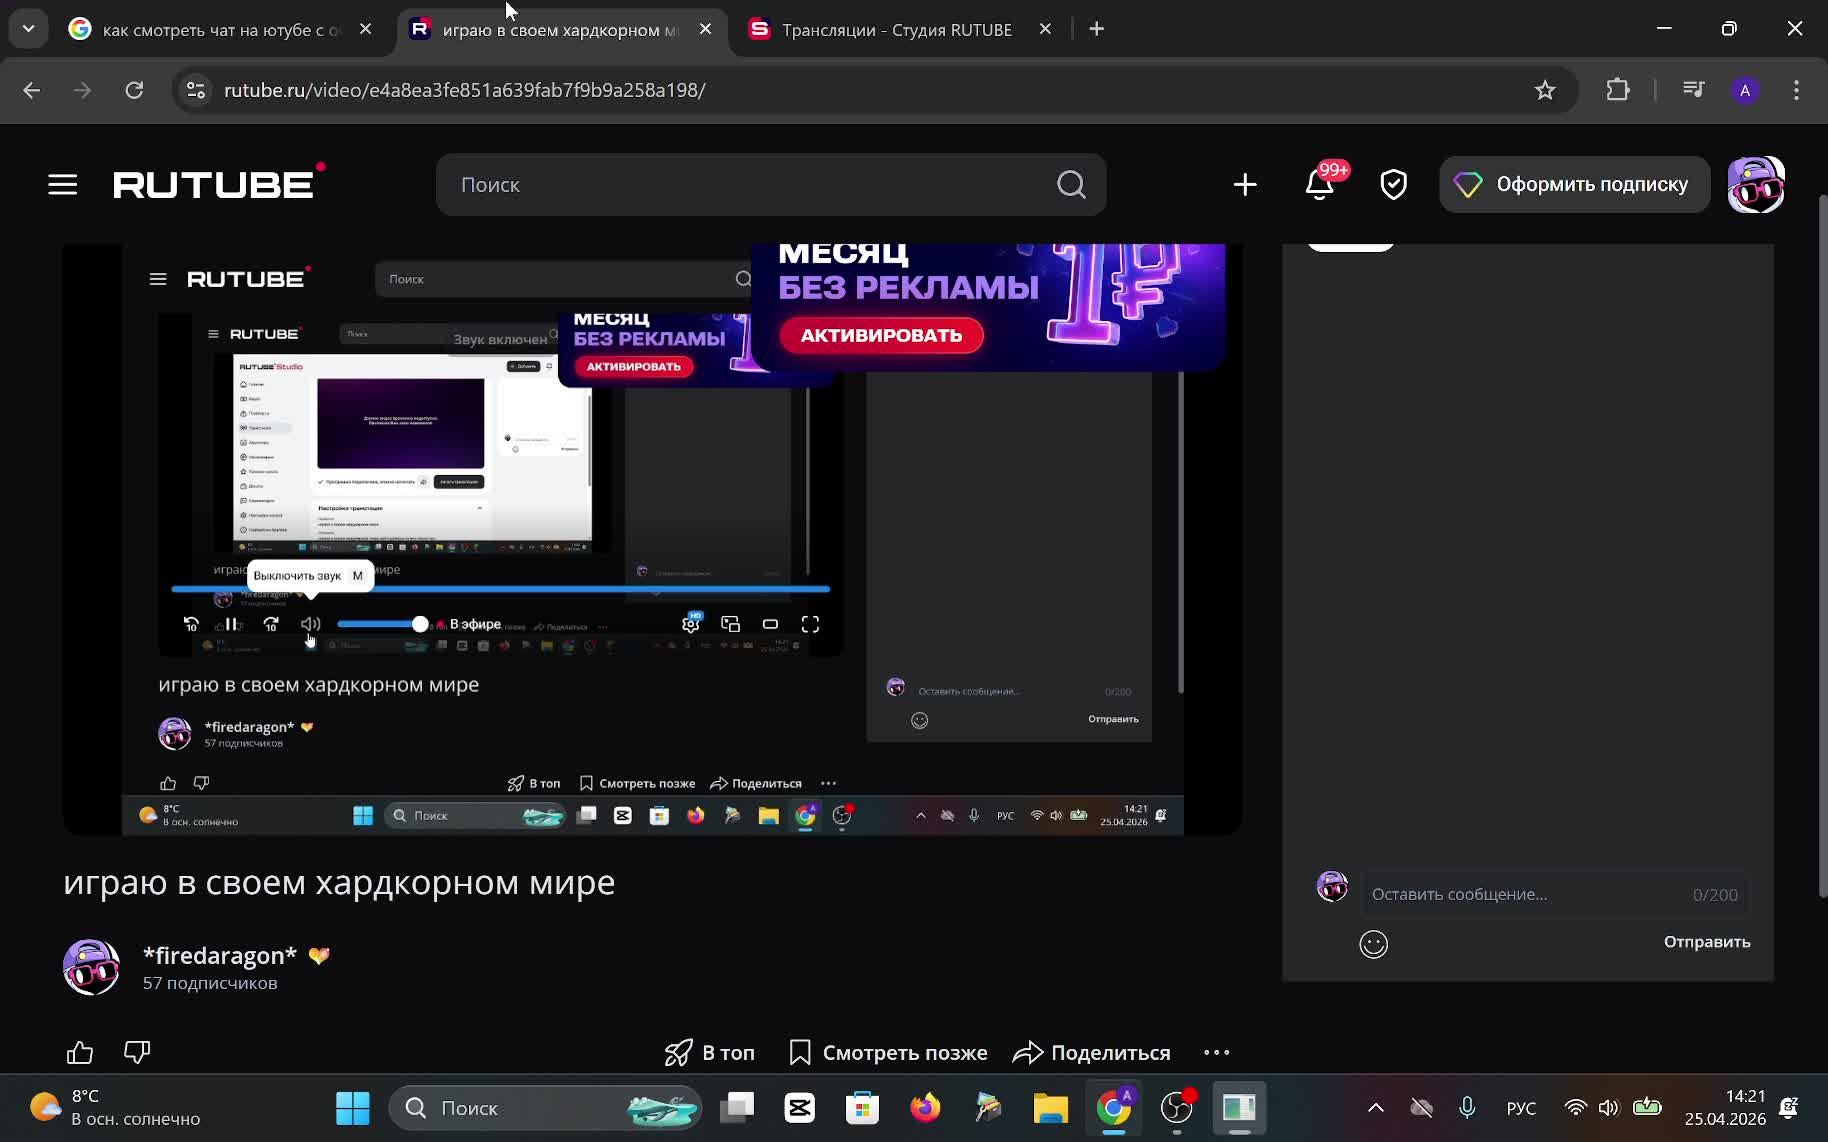This screenshot has width=1828, height=1142.
Task: Open the volume icon in the system tray
Action: (x=1608, y=1108)
